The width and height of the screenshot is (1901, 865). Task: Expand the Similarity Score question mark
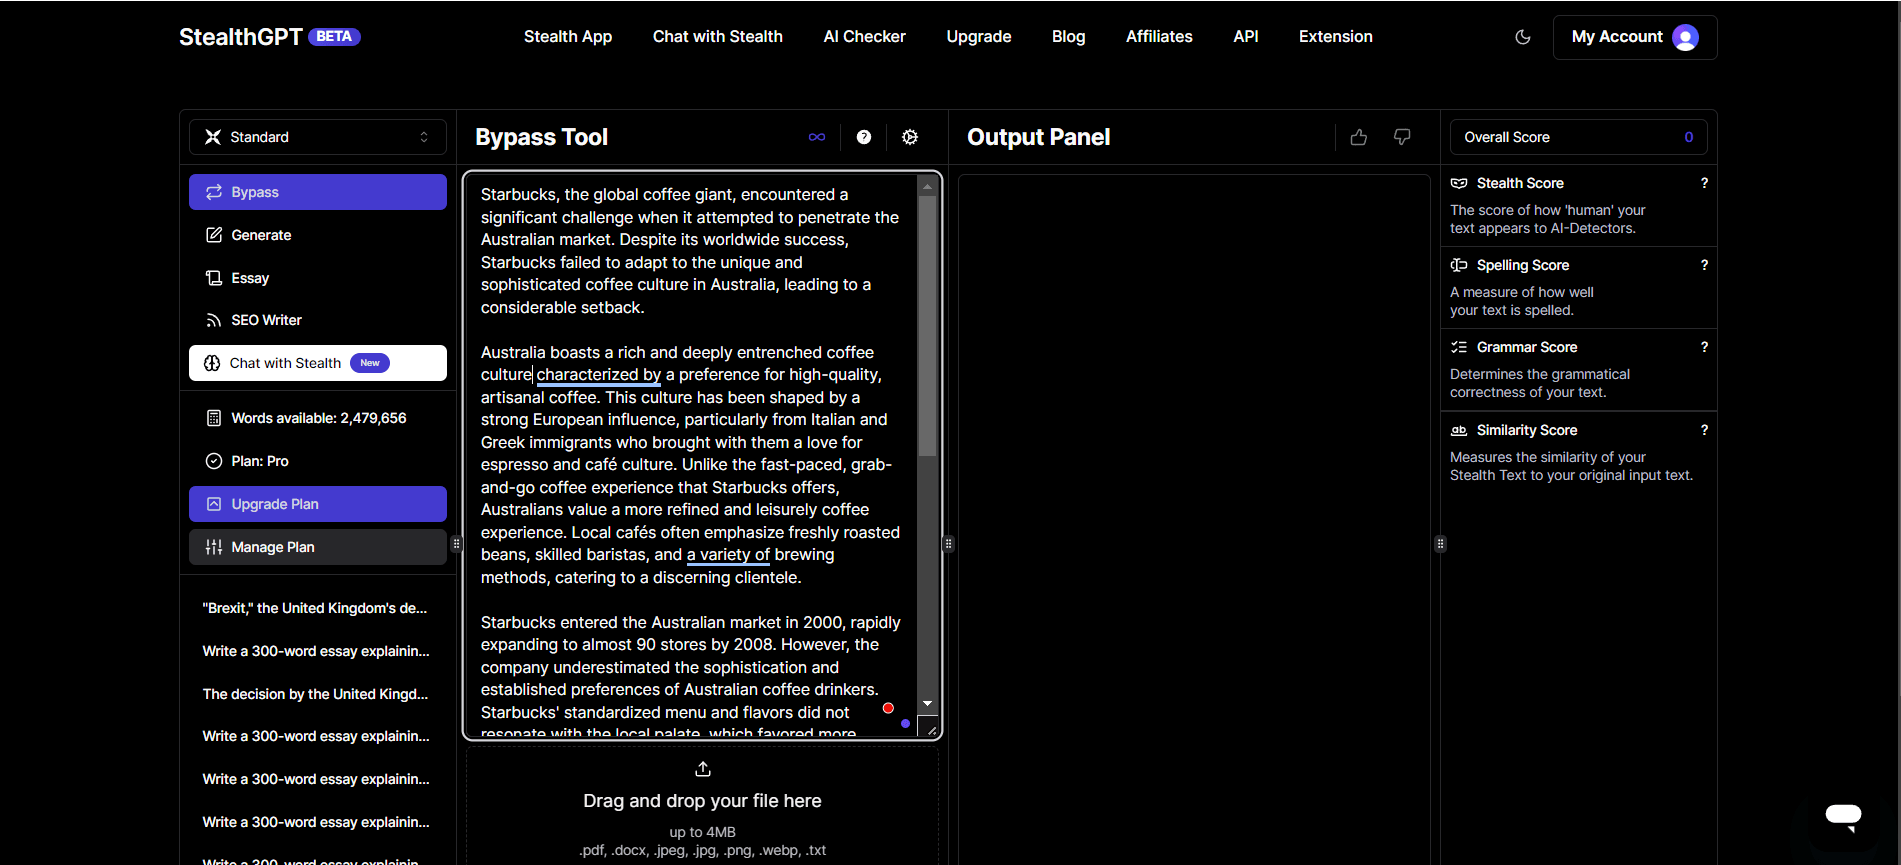pyautogui.click(x=1704, y=430)
